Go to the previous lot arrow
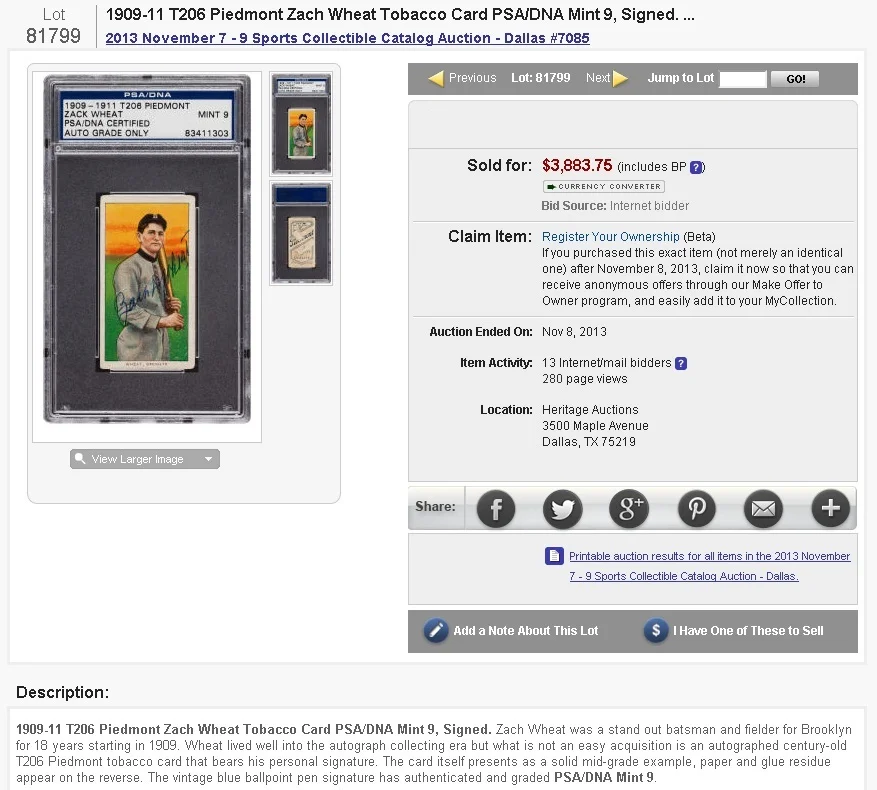The width and height of the screenshot is (877, 790). (436, 78)
